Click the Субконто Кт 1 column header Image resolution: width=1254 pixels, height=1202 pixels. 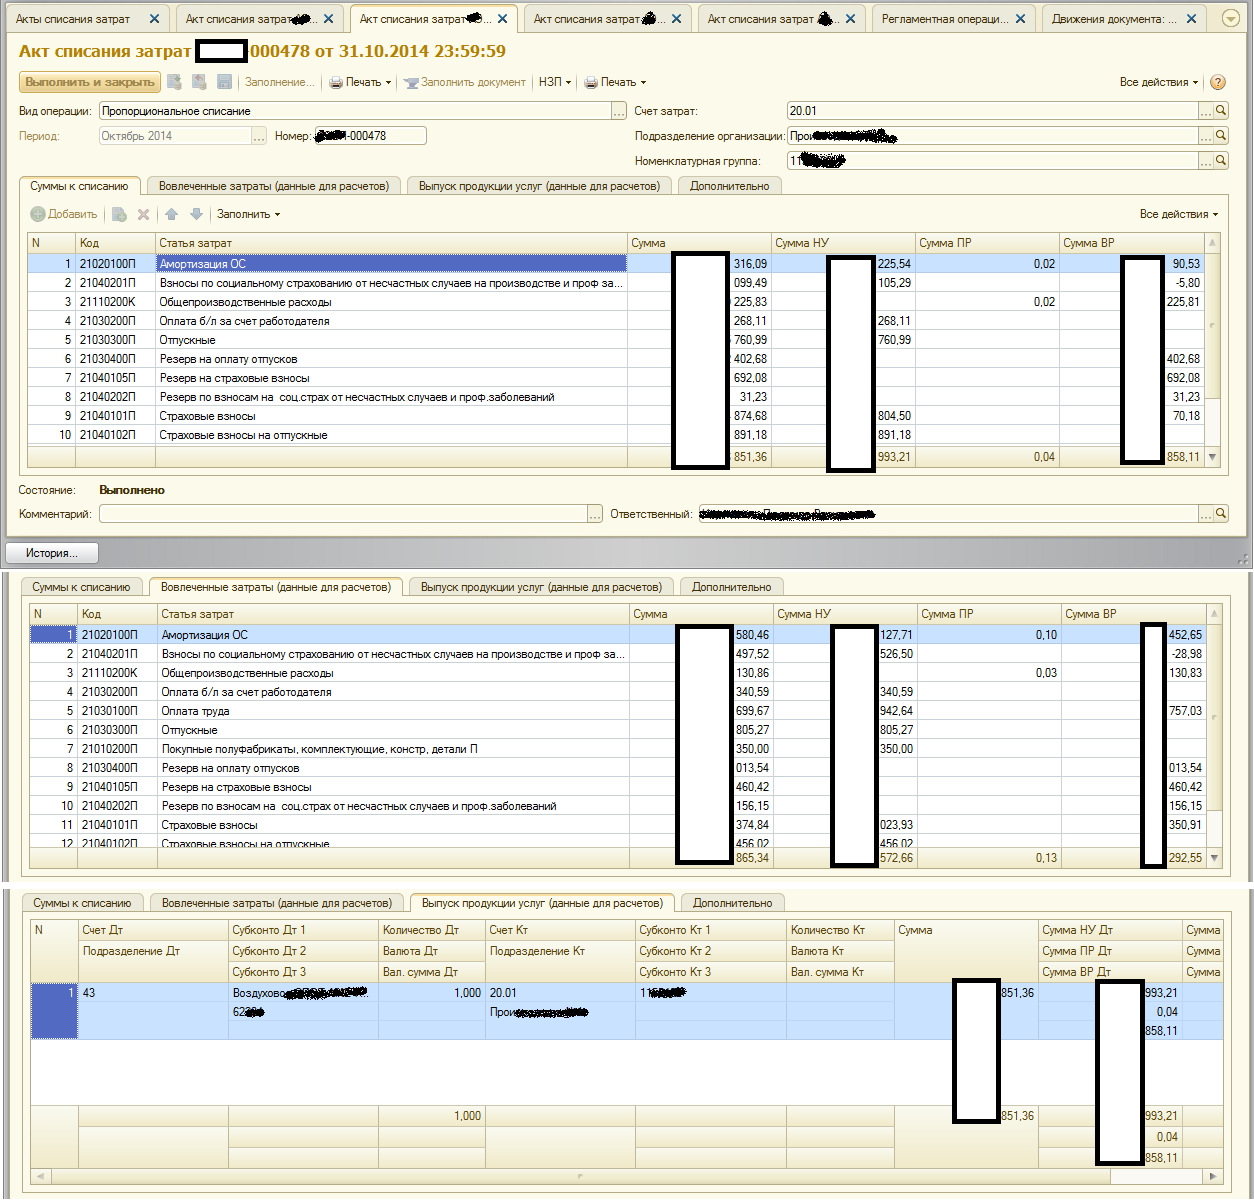710,930
